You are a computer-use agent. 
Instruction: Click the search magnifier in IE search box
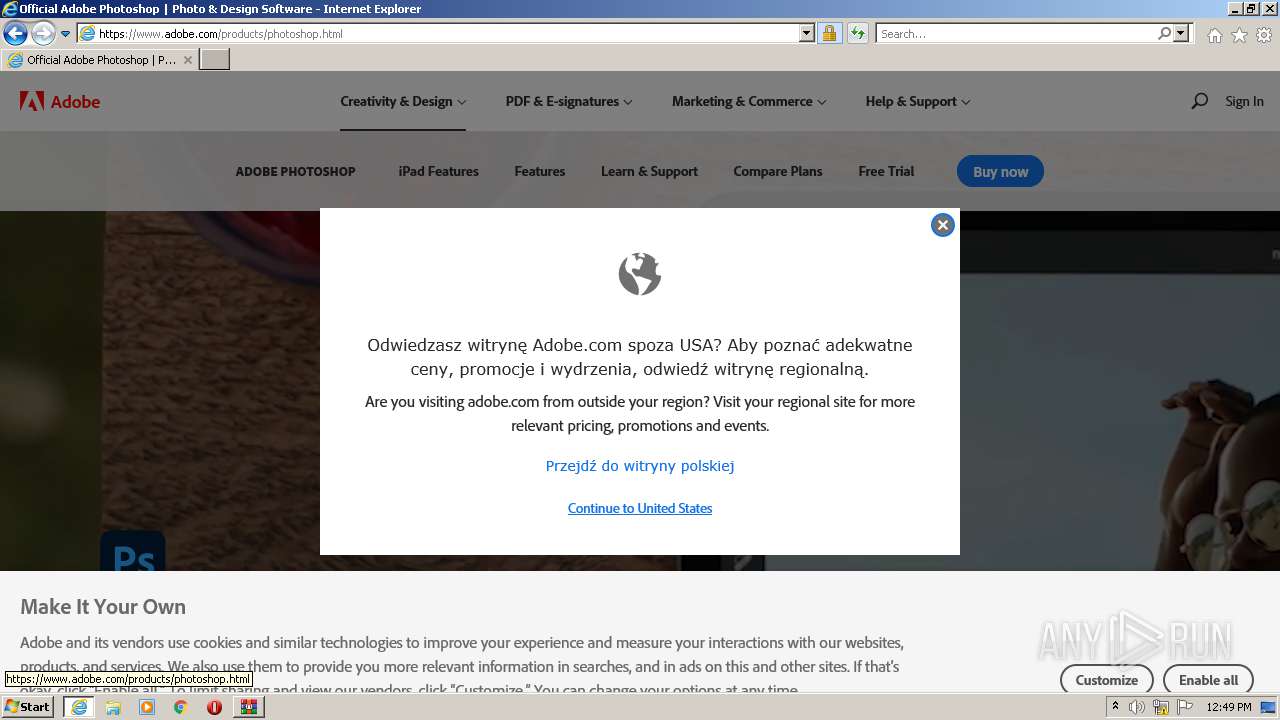[1164, 33]
